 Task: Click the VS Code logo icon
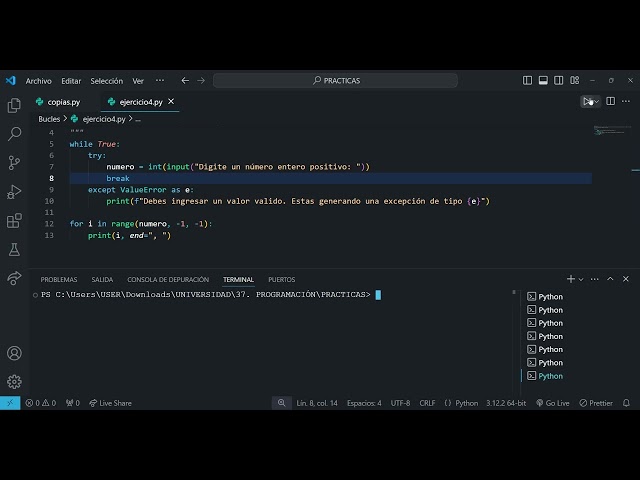pyautogui.click(x=11, y=80)
